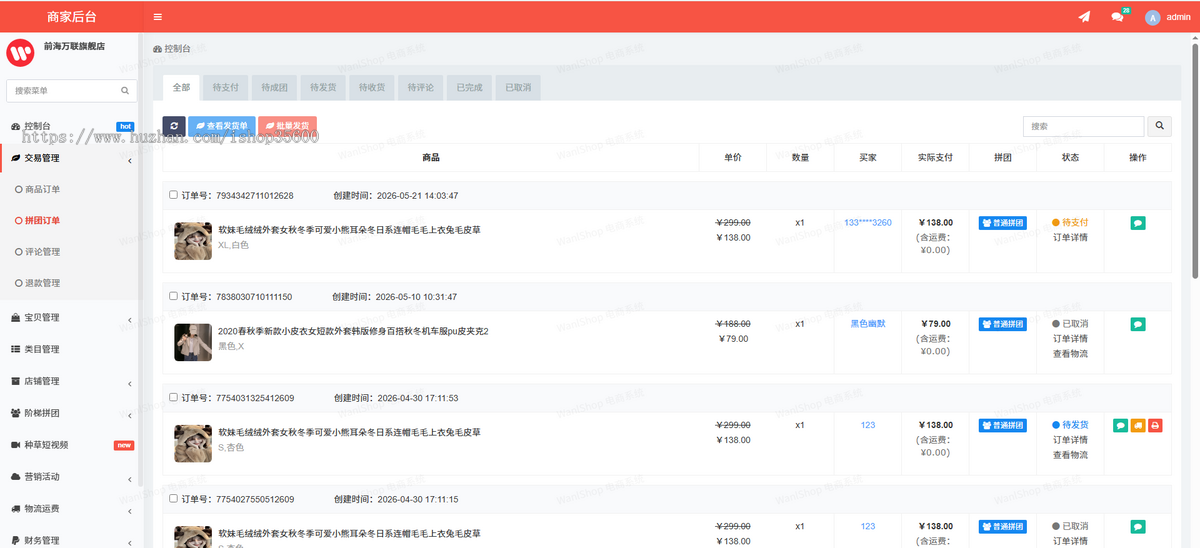
Task: Open leather jacket thumbnail of order 7838030710111150
Action: point(193,342)
